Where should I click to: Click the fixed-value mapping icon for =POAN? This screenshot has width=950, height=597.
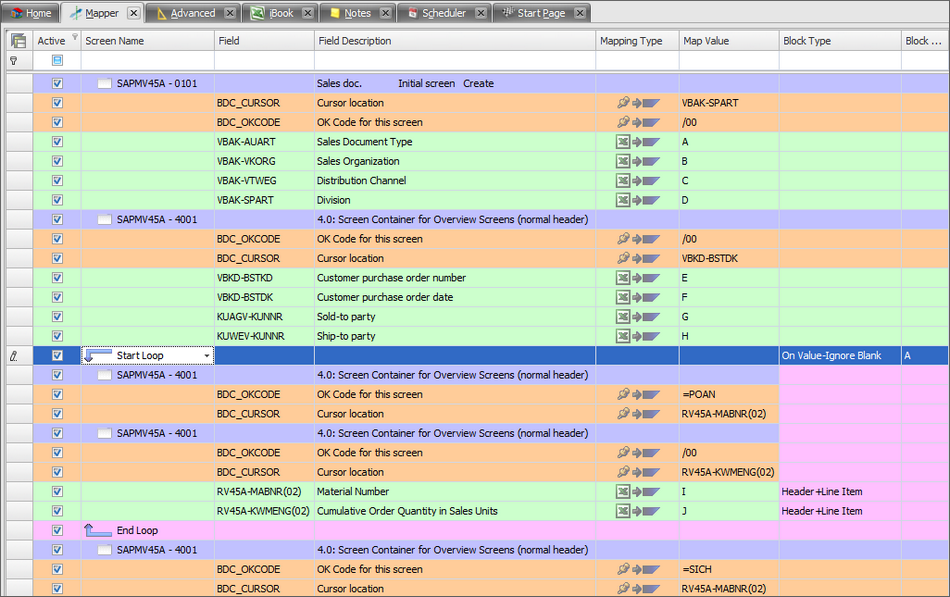(x=623, y=394)
